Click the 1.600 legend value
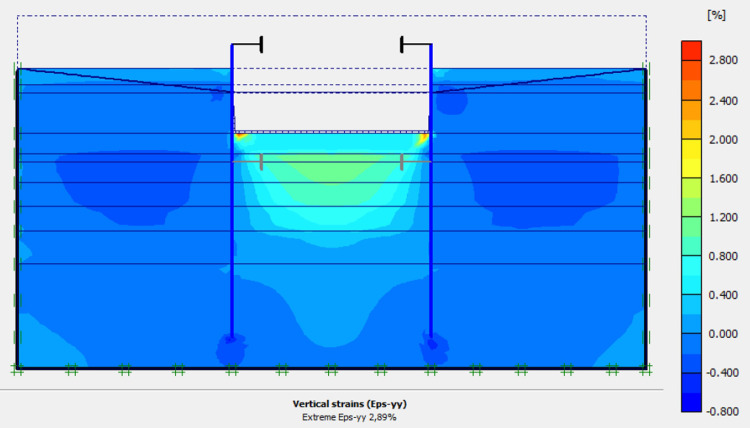Image resolution: width=750 pixels, height=428 pixels. point(723,178)
